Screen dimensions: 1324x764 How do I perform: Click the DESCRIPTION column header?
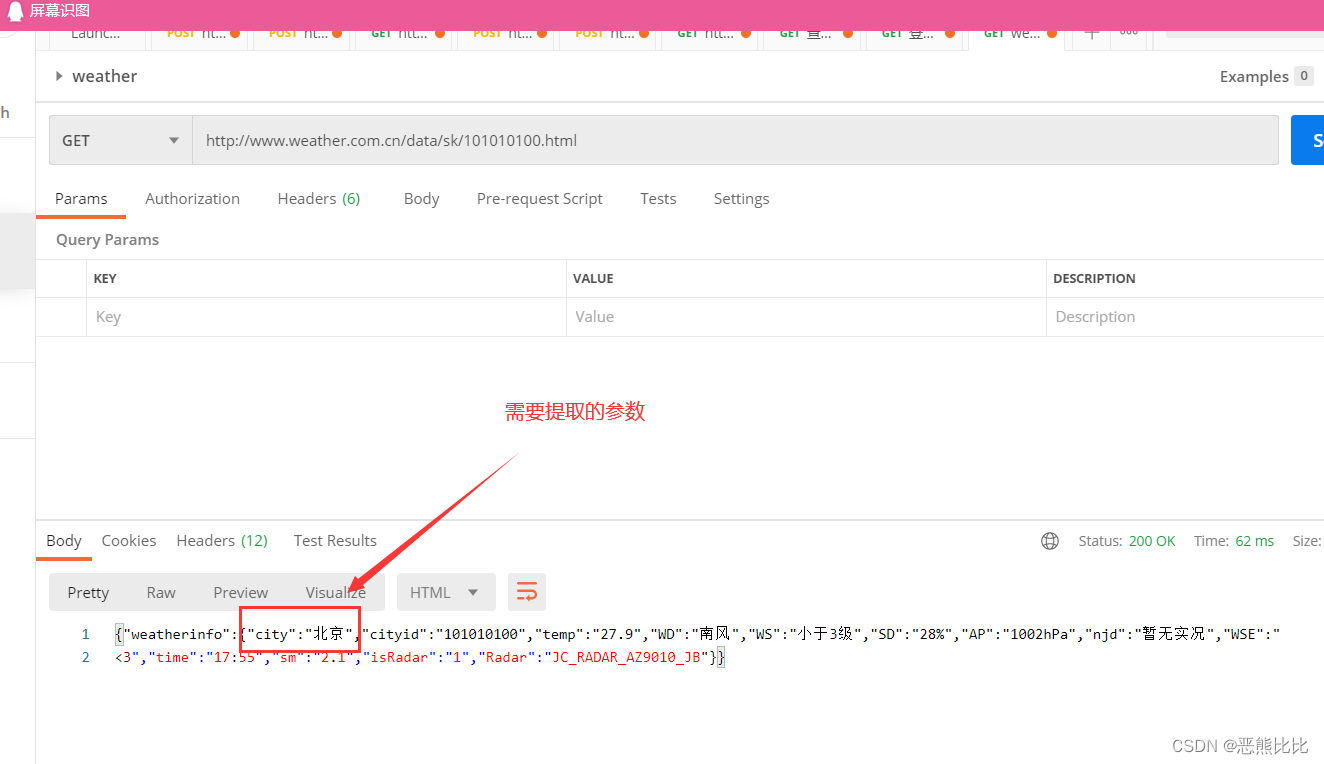[x=1094, y=278]
